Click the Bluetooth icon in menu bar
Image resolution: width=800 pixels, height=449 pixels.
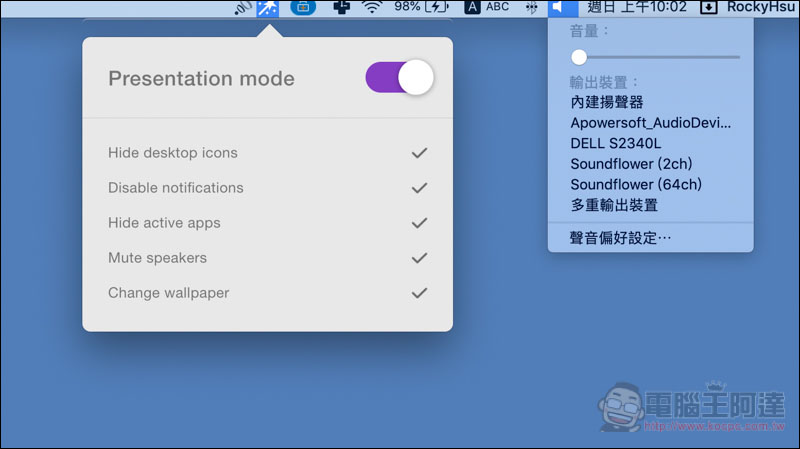point(531,7)
